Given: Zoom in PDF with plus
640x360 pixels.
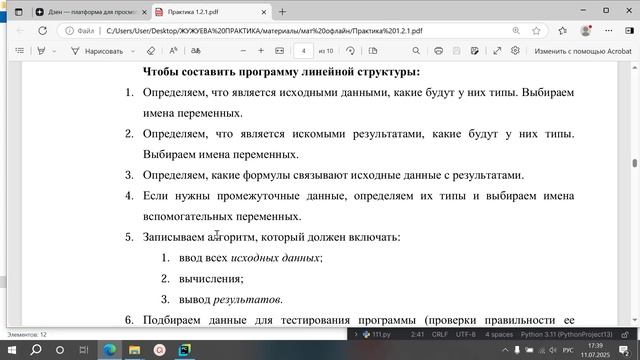Looking at the screenshot, I should pyautogui.click(x=261, y=51).
